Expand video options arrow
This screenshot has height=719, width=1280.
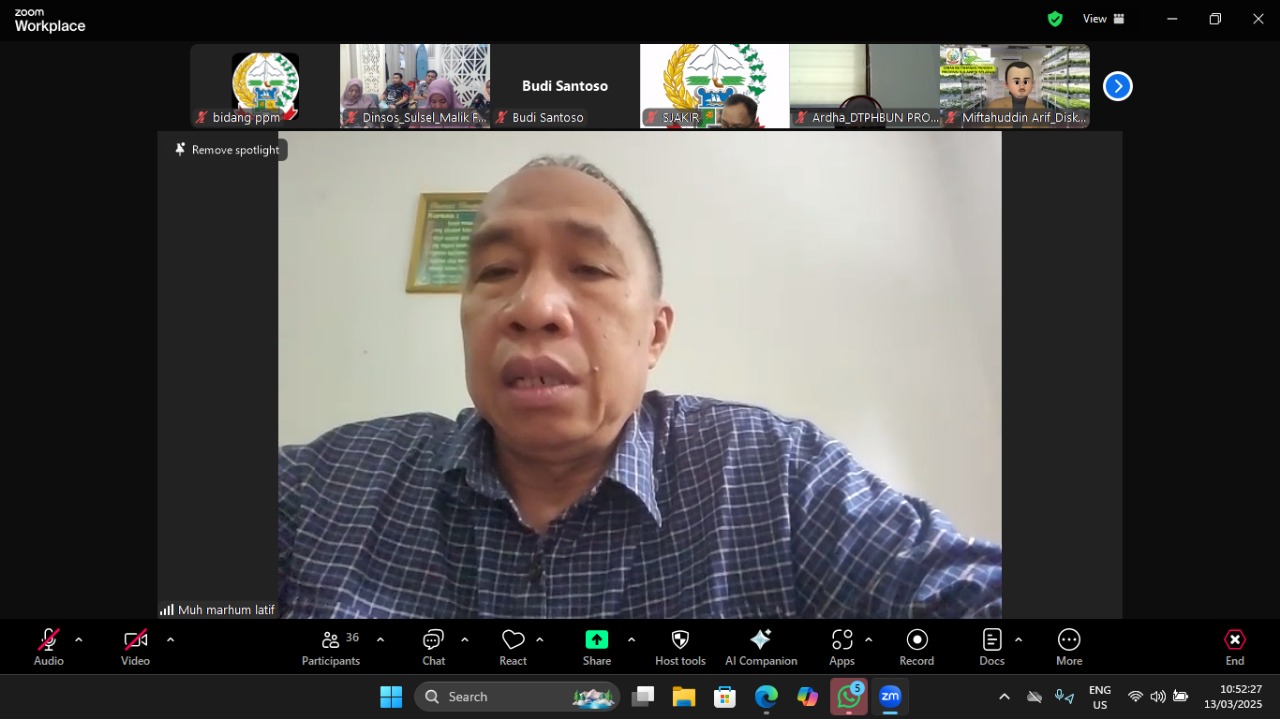[x=170, y=640]
